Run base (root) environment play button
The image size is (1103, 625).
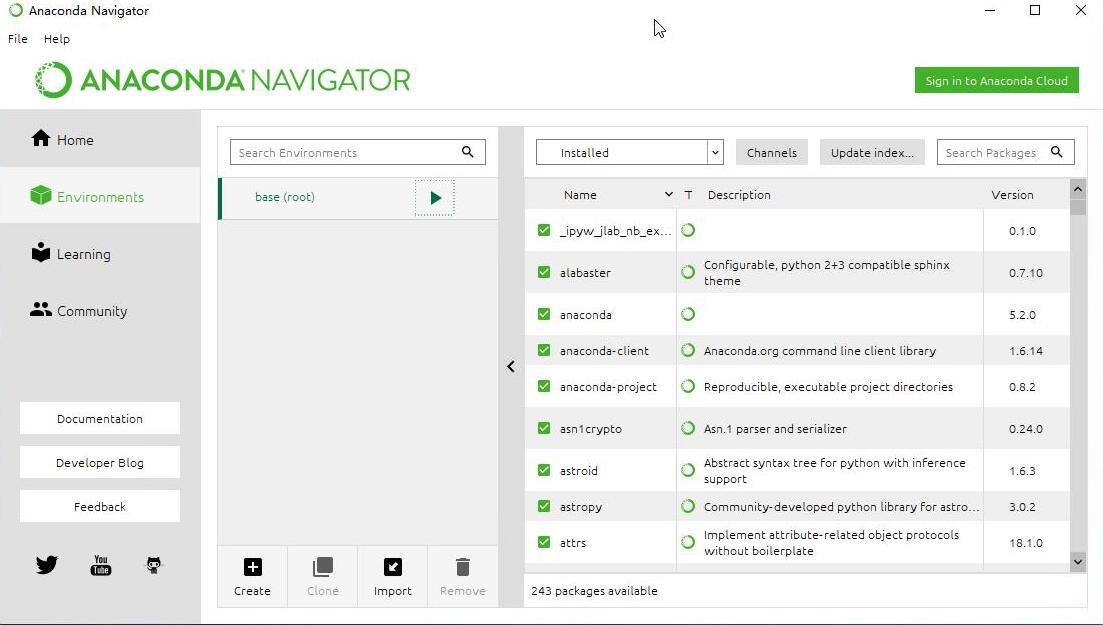tap(435, 198)
